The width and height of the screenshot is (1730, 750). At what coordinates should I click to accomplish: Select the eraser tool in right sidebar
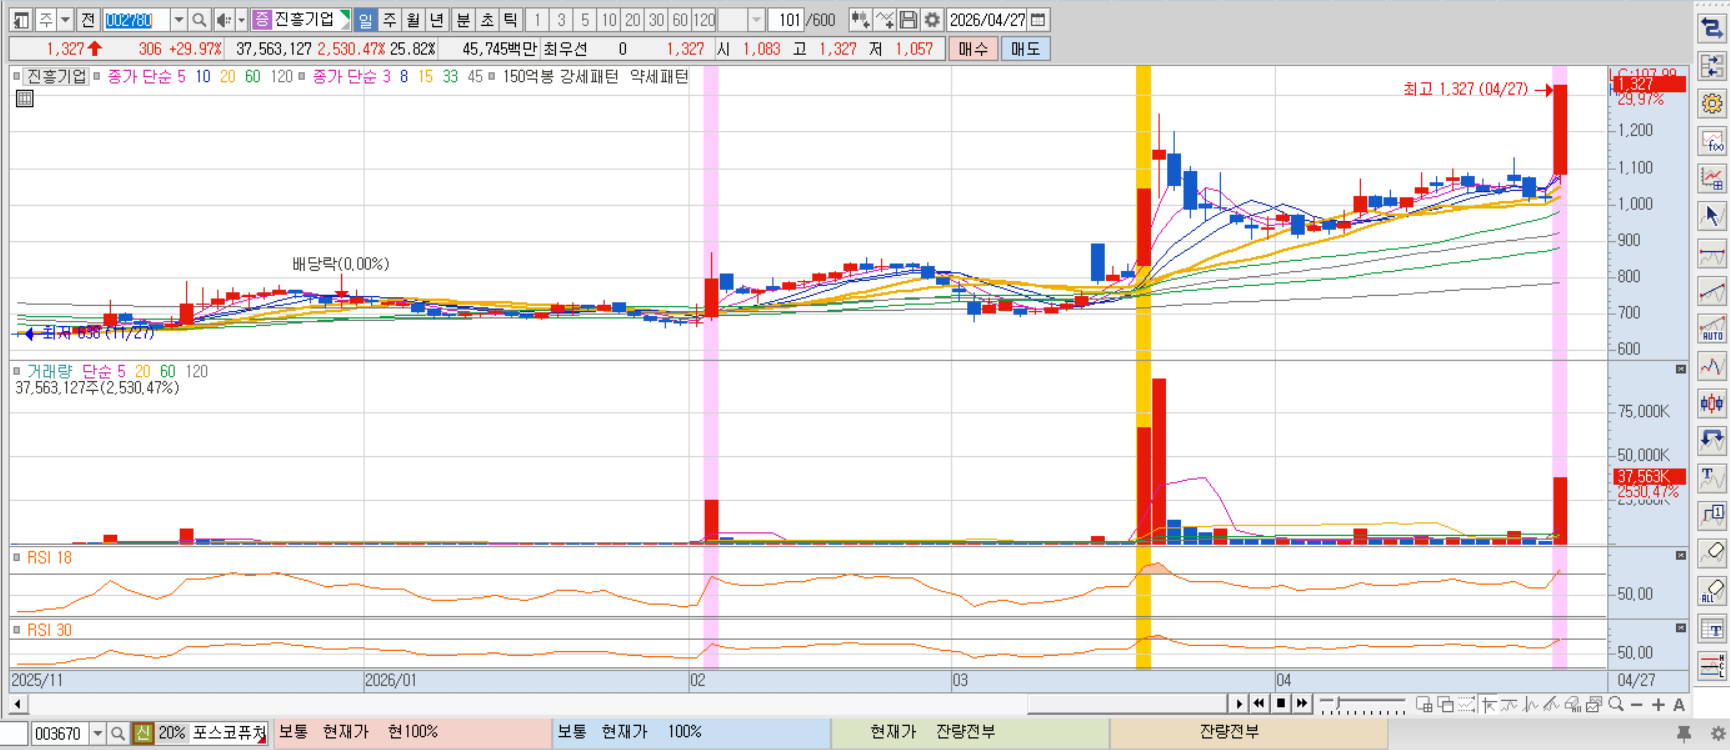tap(1712, 553)
